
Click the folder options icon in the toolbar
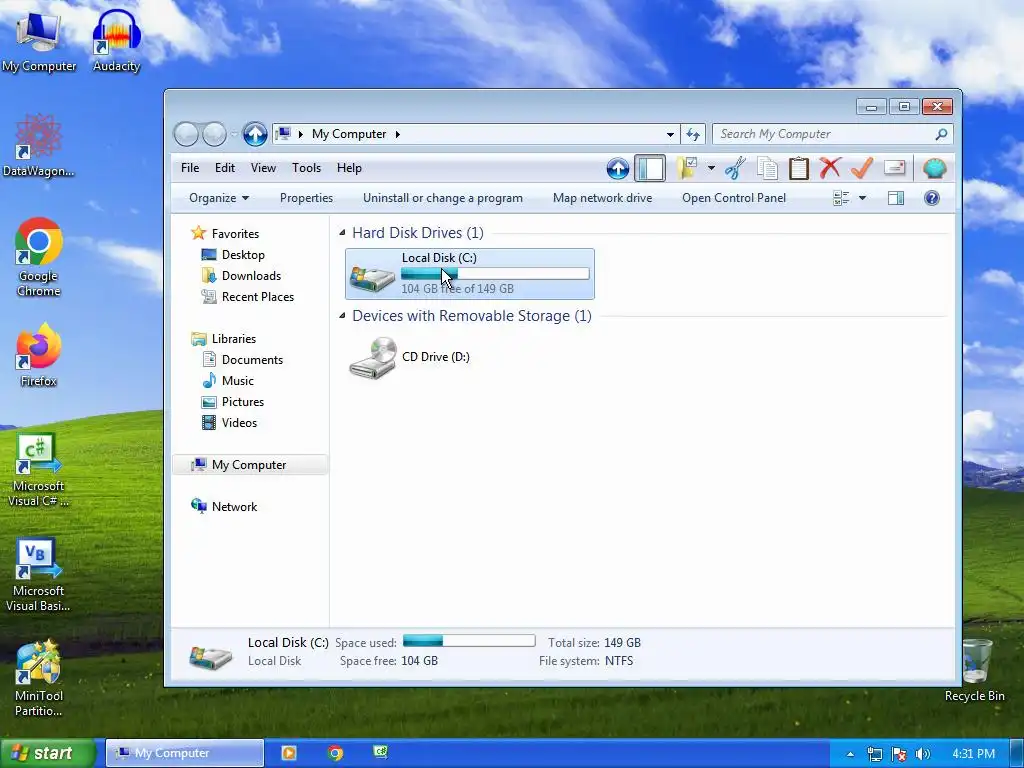click(687, 168)
